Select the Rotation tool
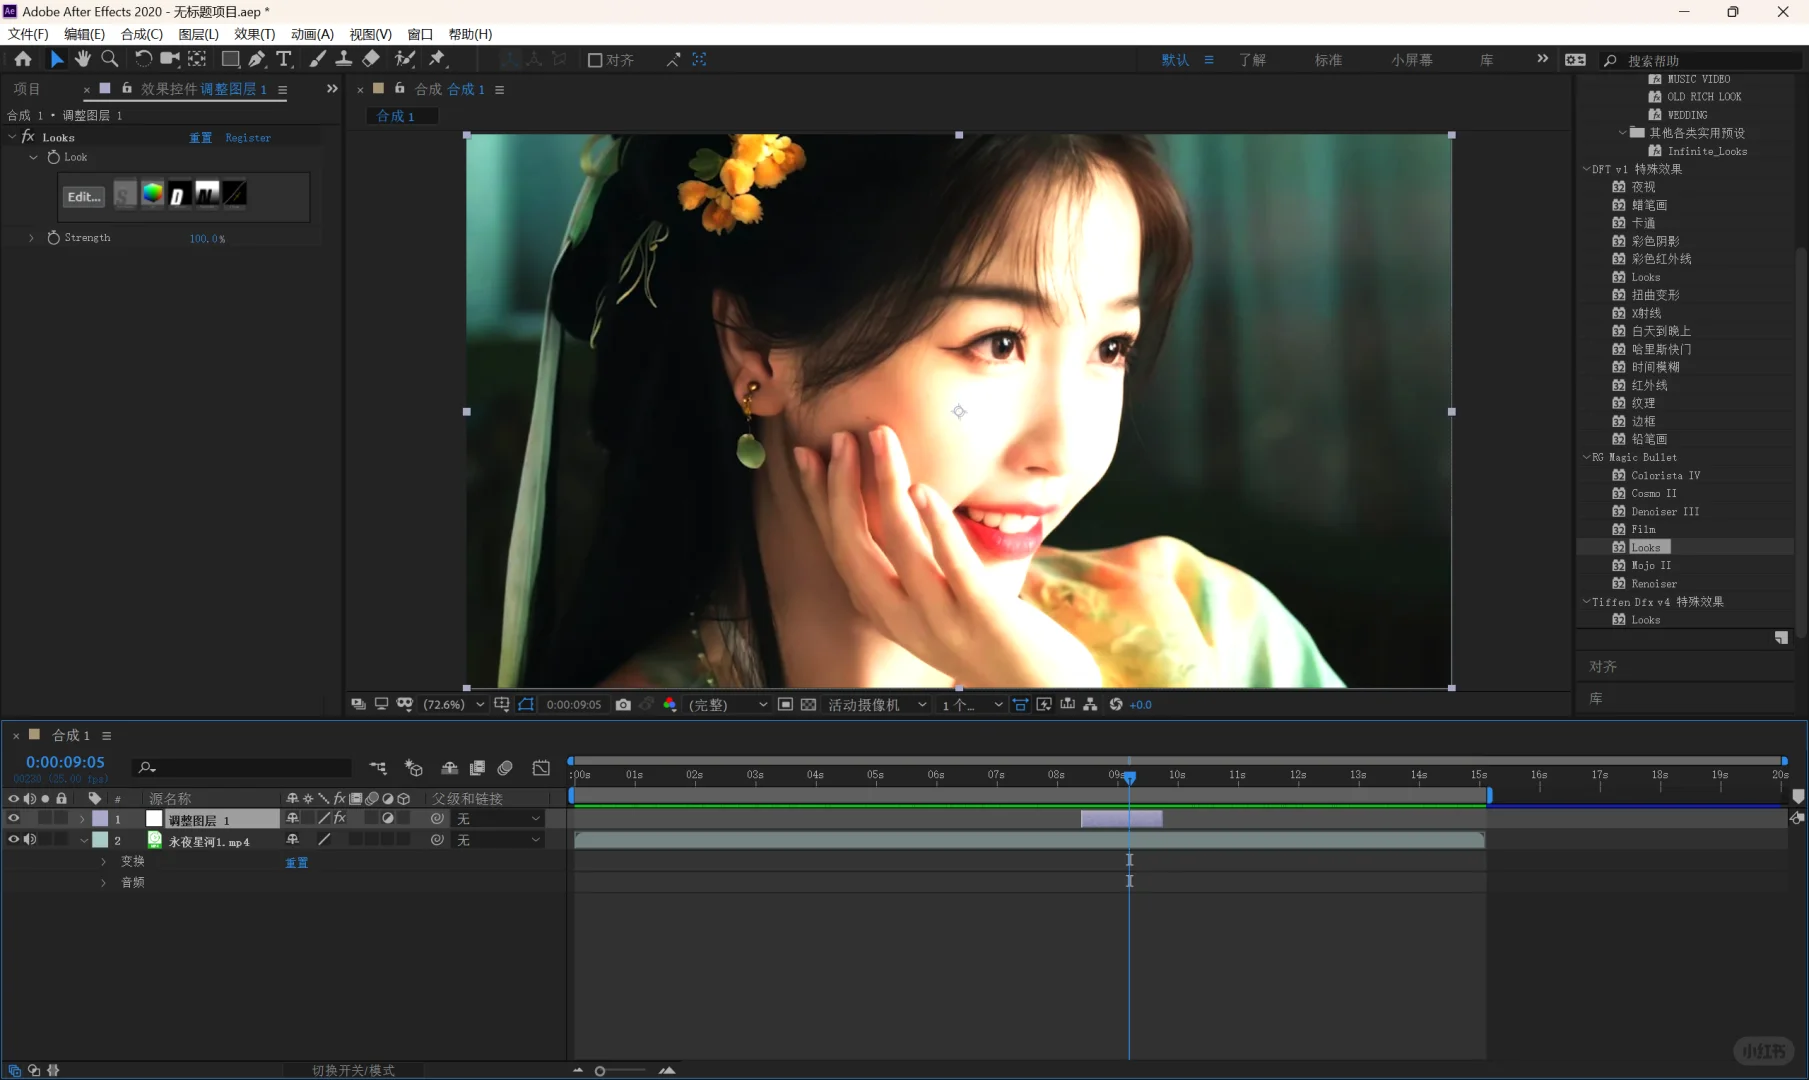Viewport: 1809px width, 1080px height. tap(143, 60)
